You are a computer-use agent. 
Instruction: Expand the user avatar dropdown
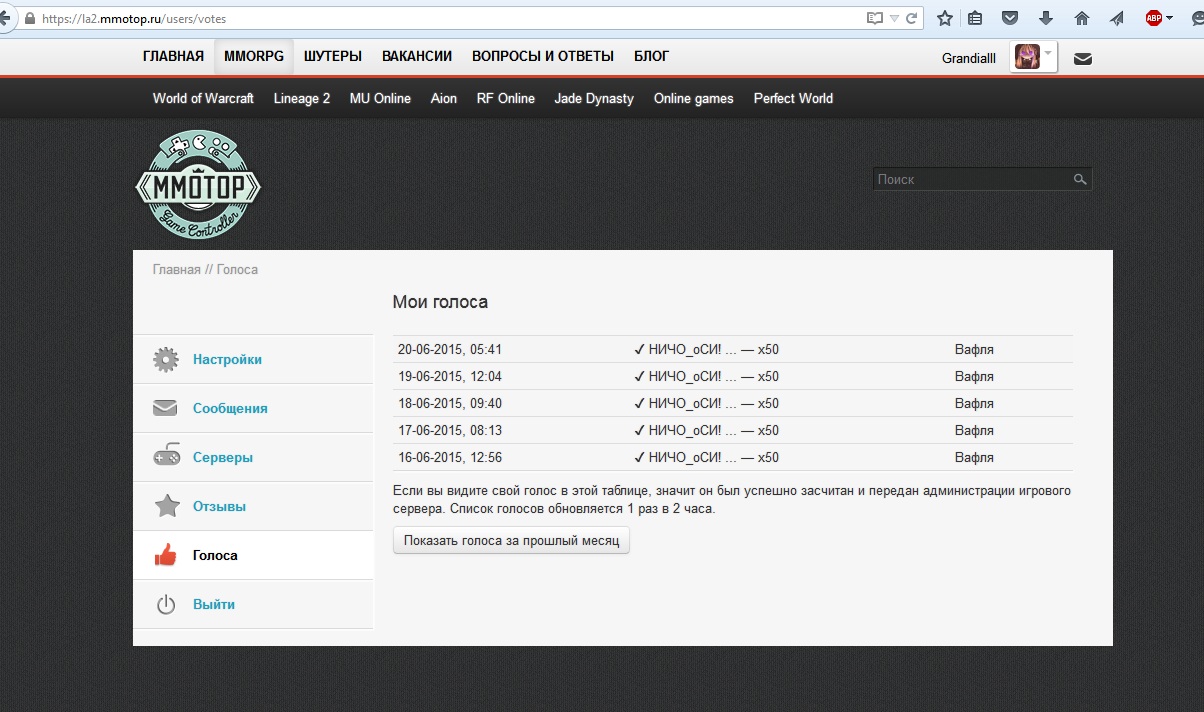tap(1048, 54)
